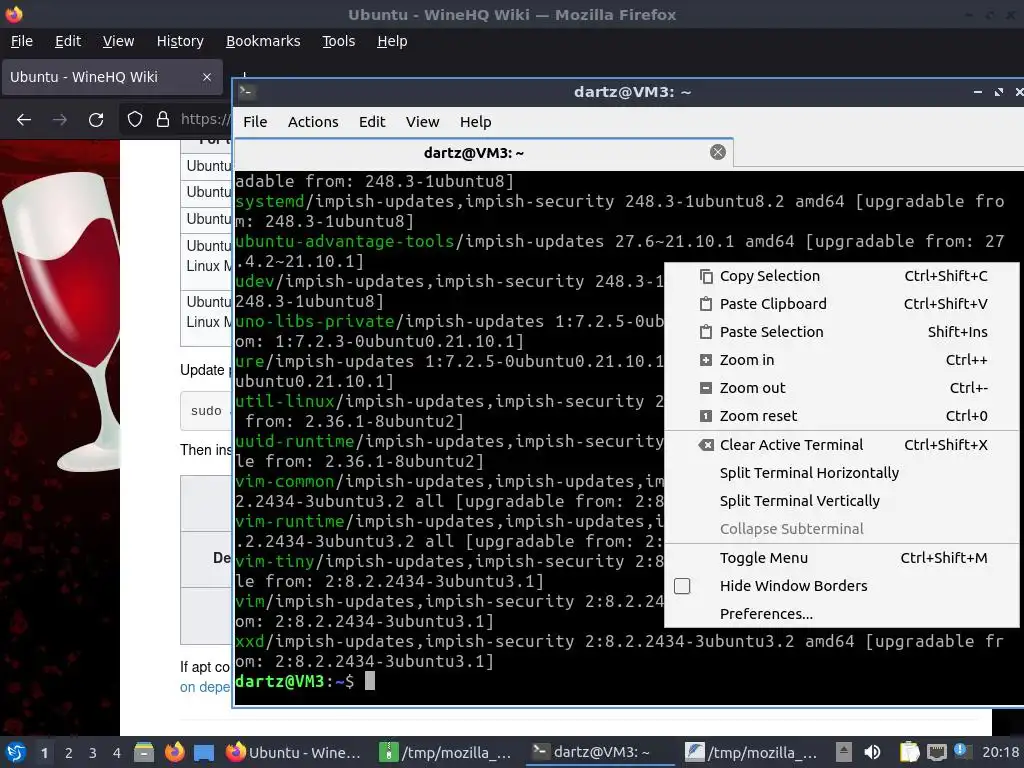
Task: Click the update notifier tray icon
Action: 960,751
